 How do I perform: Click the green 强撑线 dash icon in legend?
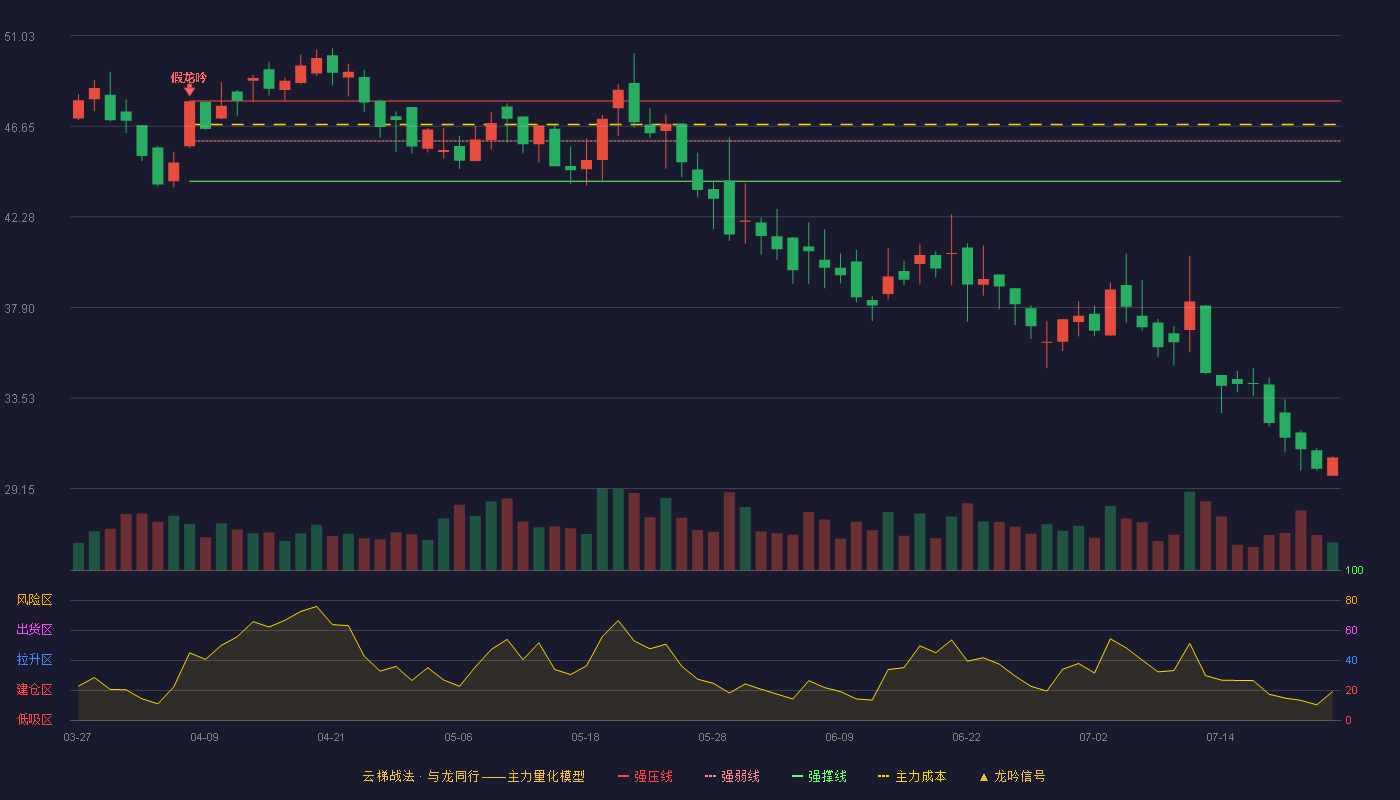[x=797, y=777]
